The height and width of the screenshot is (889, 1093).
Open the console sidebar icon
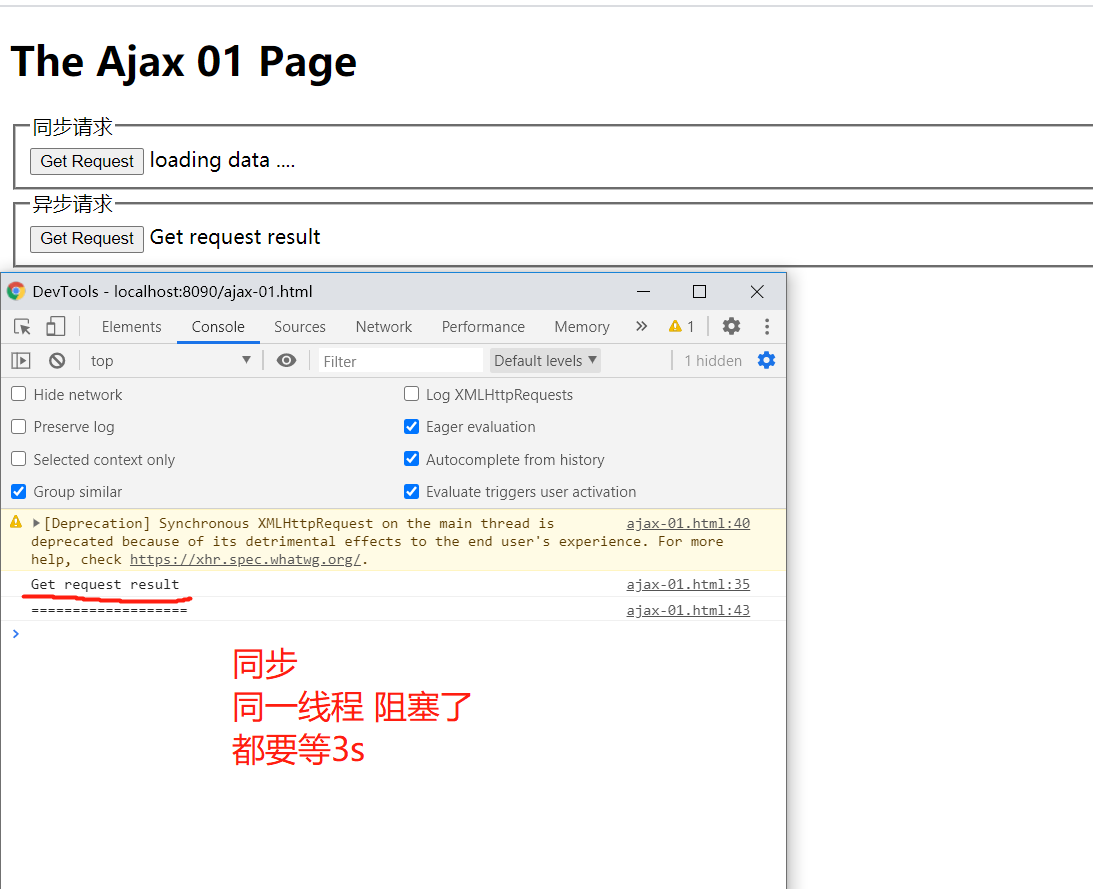(x=19, y=360)
